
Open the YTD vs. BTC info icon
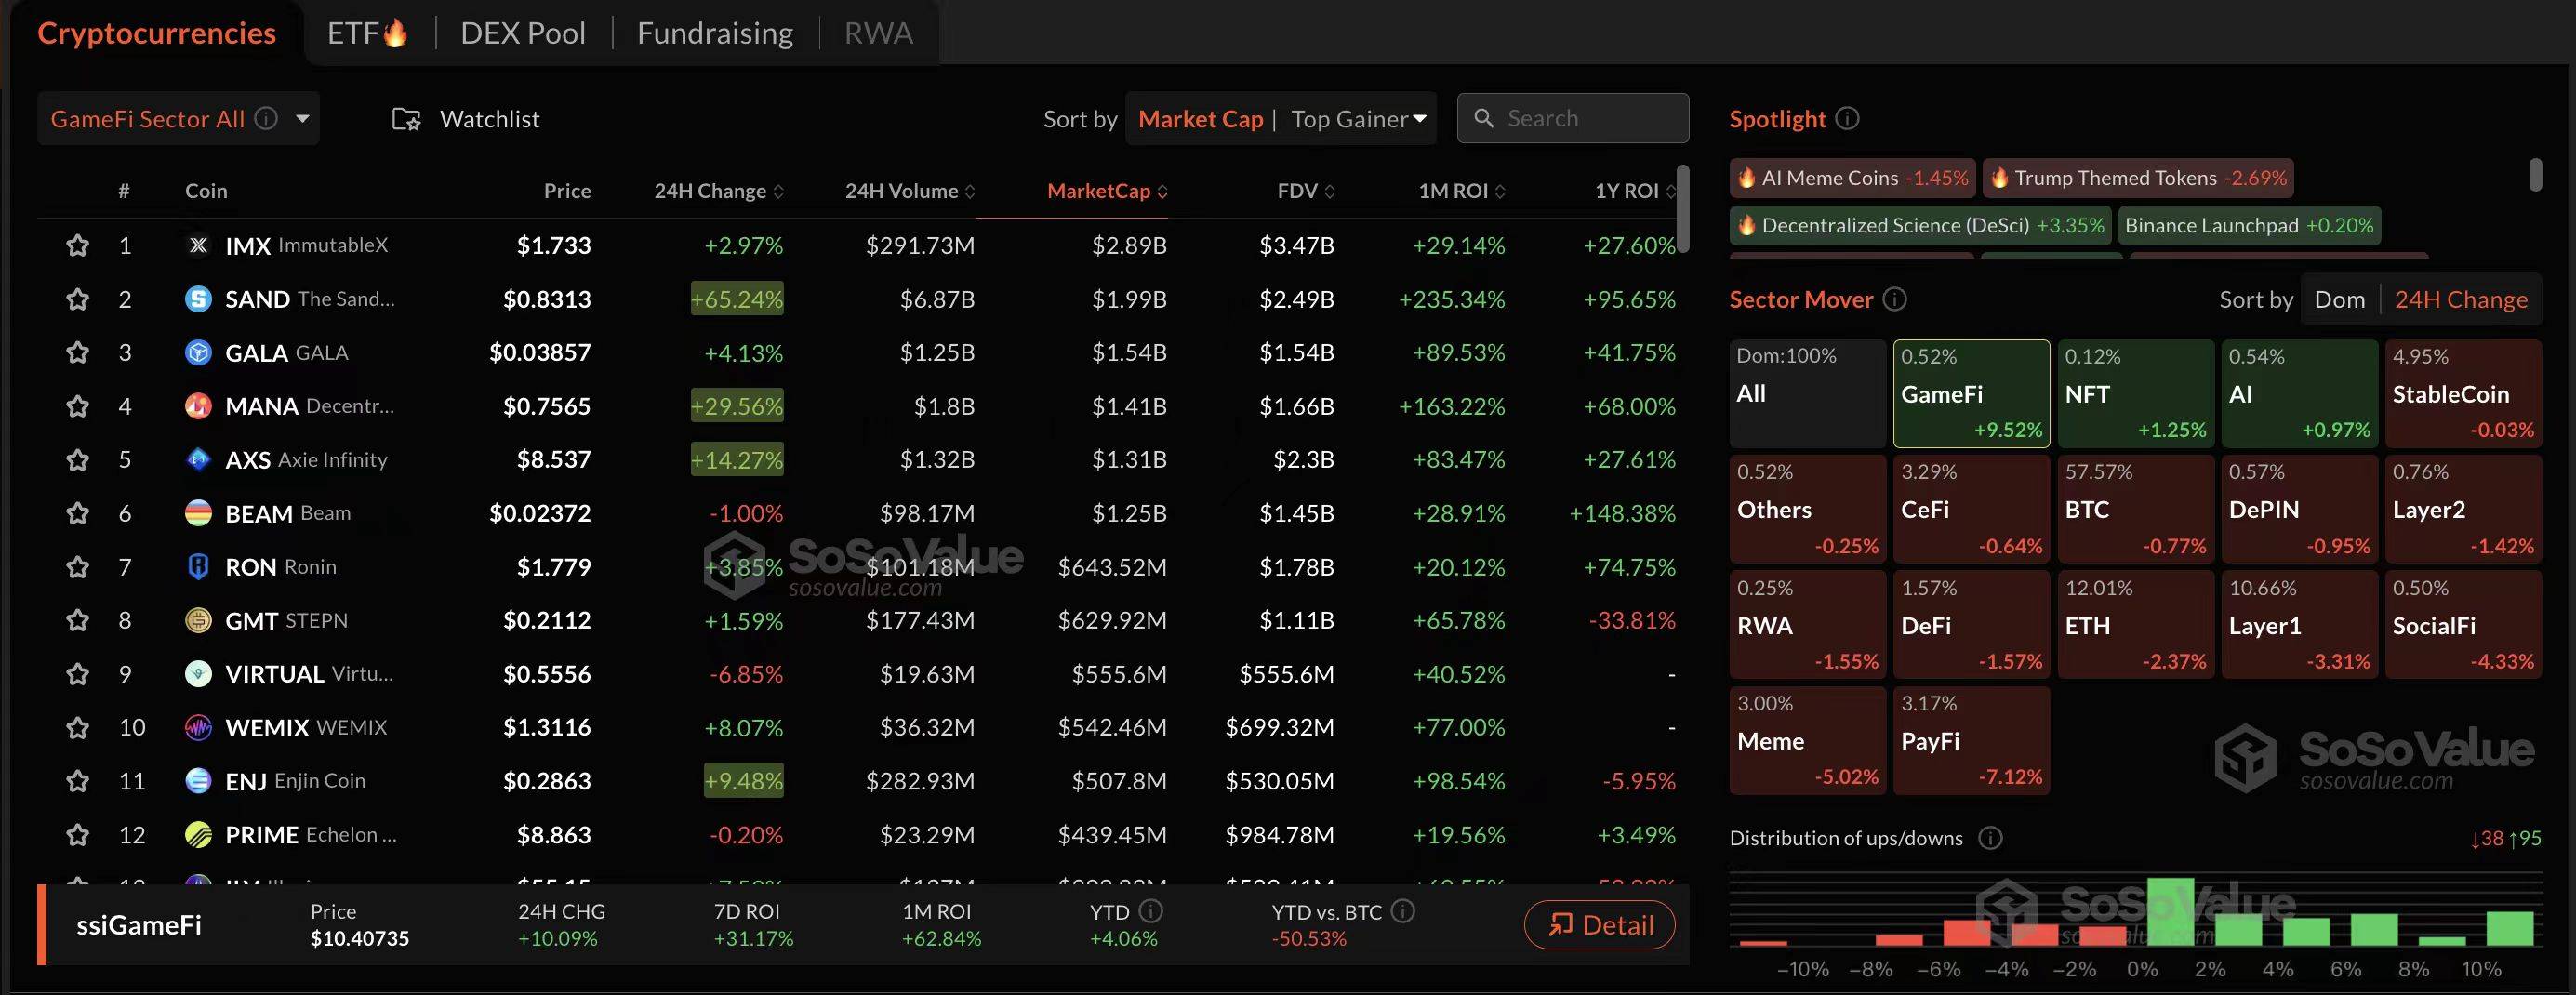[x=1403, y=911]
